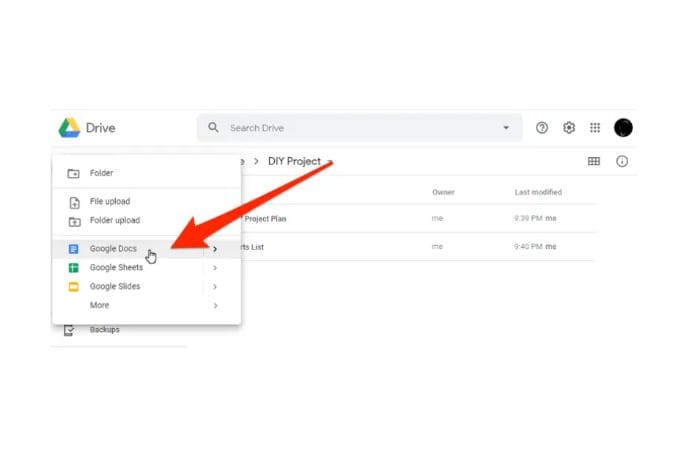Viewport: 700px width, 450px height.
Task: Open the Help question mark icon
Action: [542, 128]
